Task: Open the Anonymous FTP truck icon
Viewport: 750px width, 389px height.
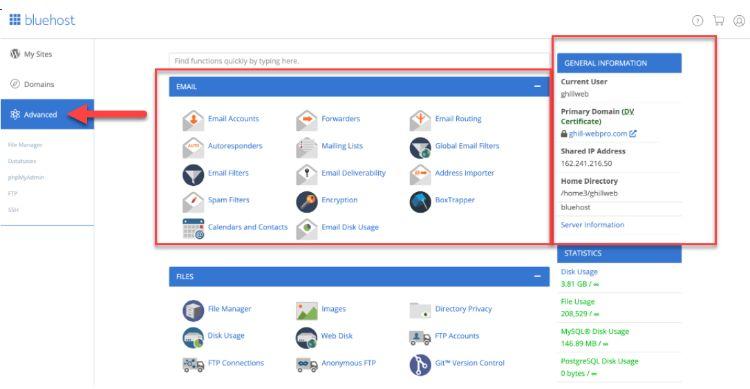Action: pos(307,365)
